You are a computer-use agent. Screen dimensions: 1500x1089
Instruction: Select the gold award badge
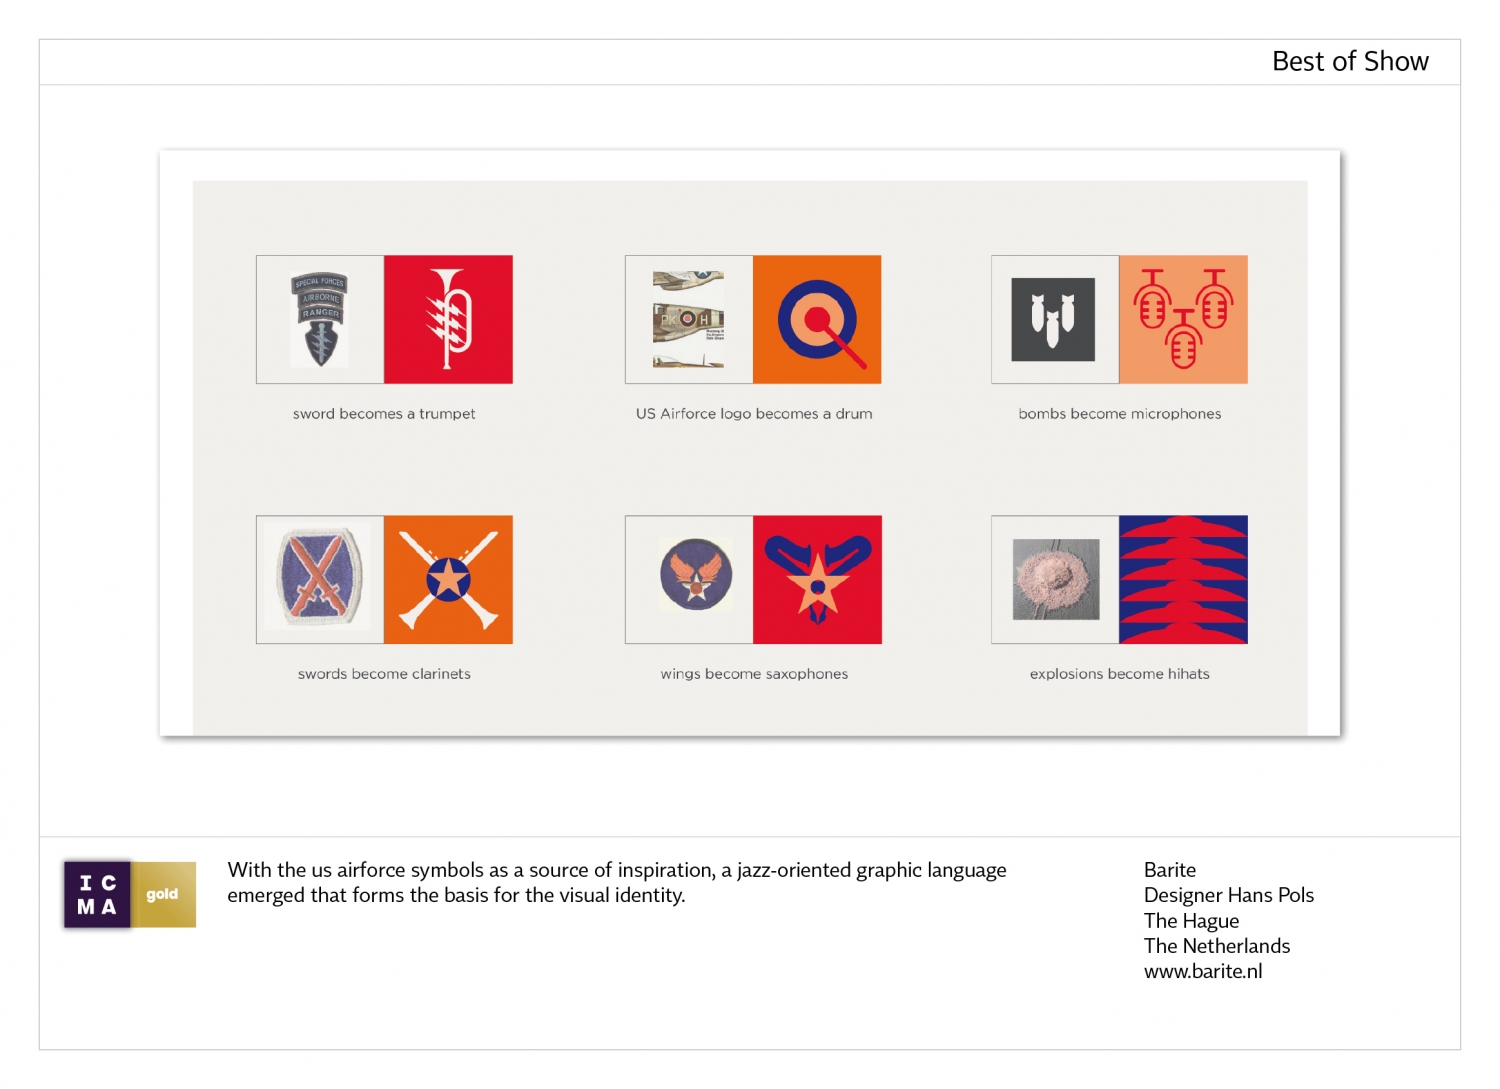click(x=163, y=894)
